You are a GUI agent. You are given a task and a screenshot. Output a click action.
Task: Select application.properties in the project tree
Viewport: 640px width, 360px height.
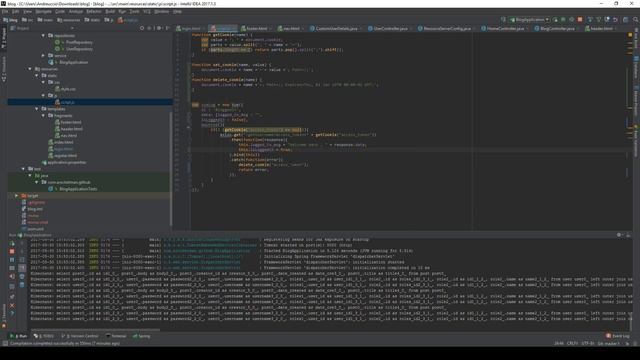pos(64,162)
